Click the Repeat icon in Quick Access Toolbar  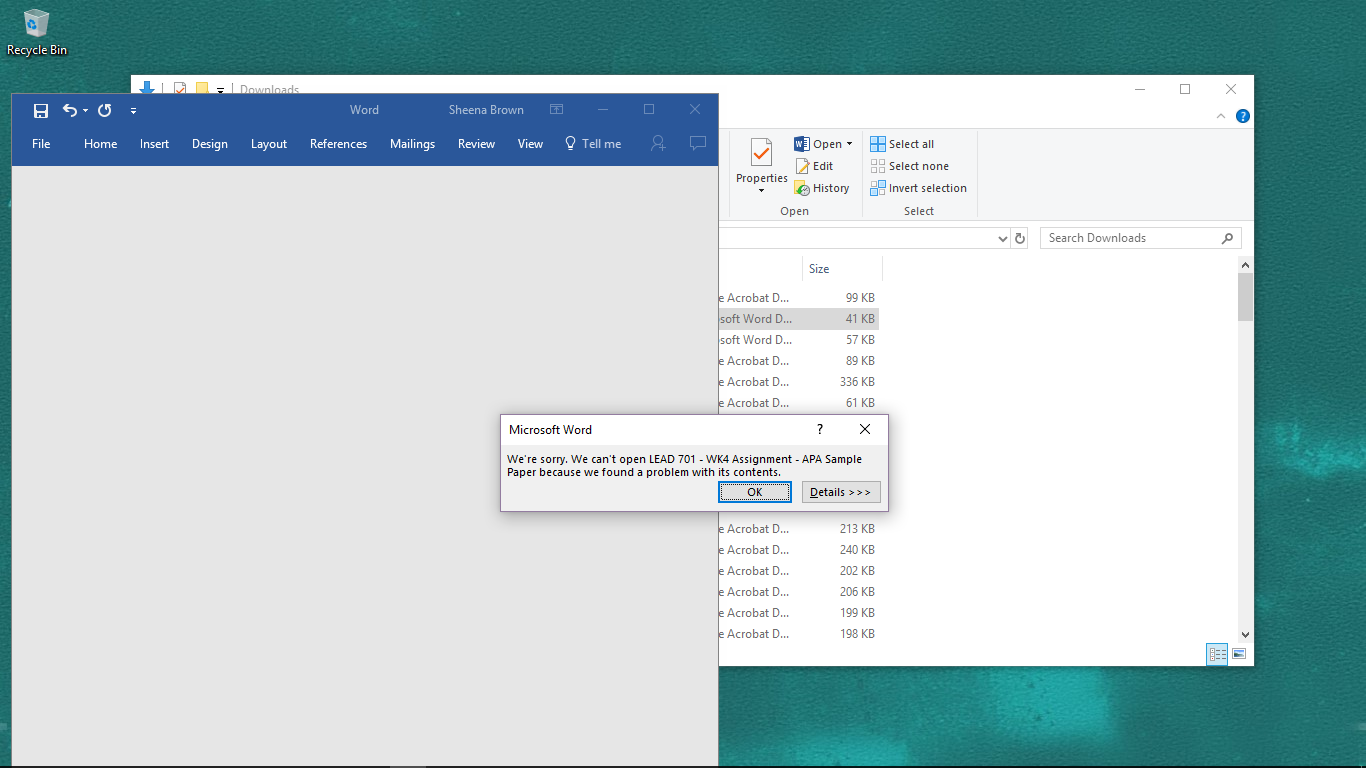[x=105, y=111]
